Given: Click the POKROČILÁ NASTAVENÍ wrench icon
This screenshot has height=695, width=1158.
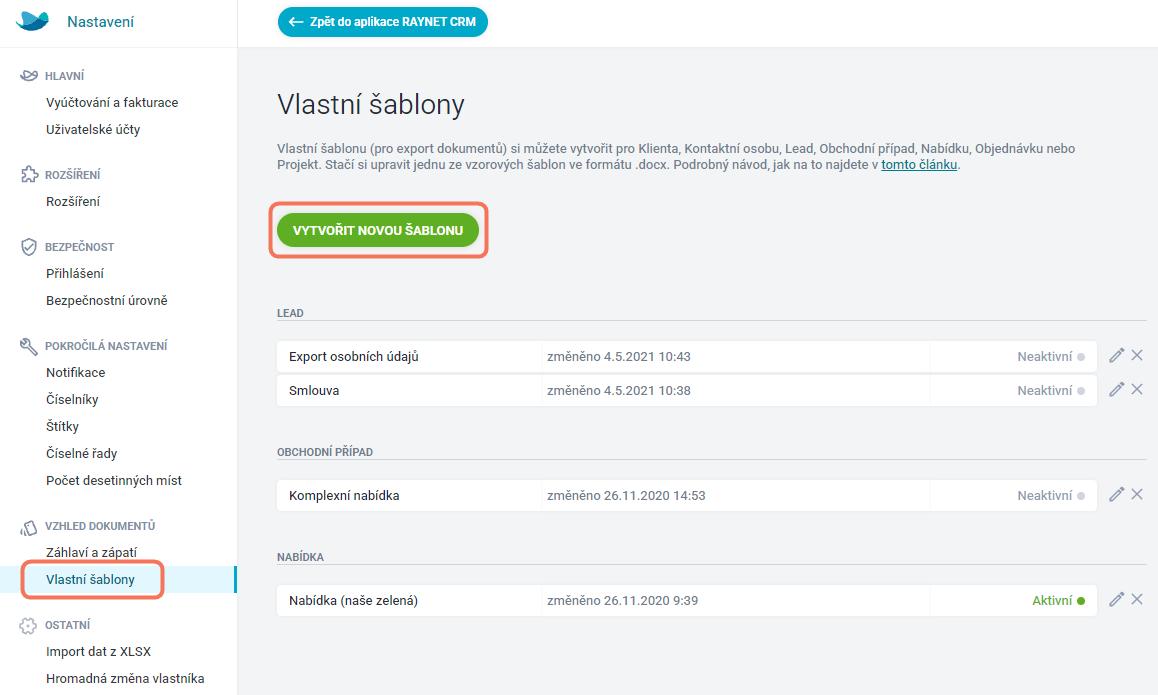Looking at the screenshot, I should 29,346.
